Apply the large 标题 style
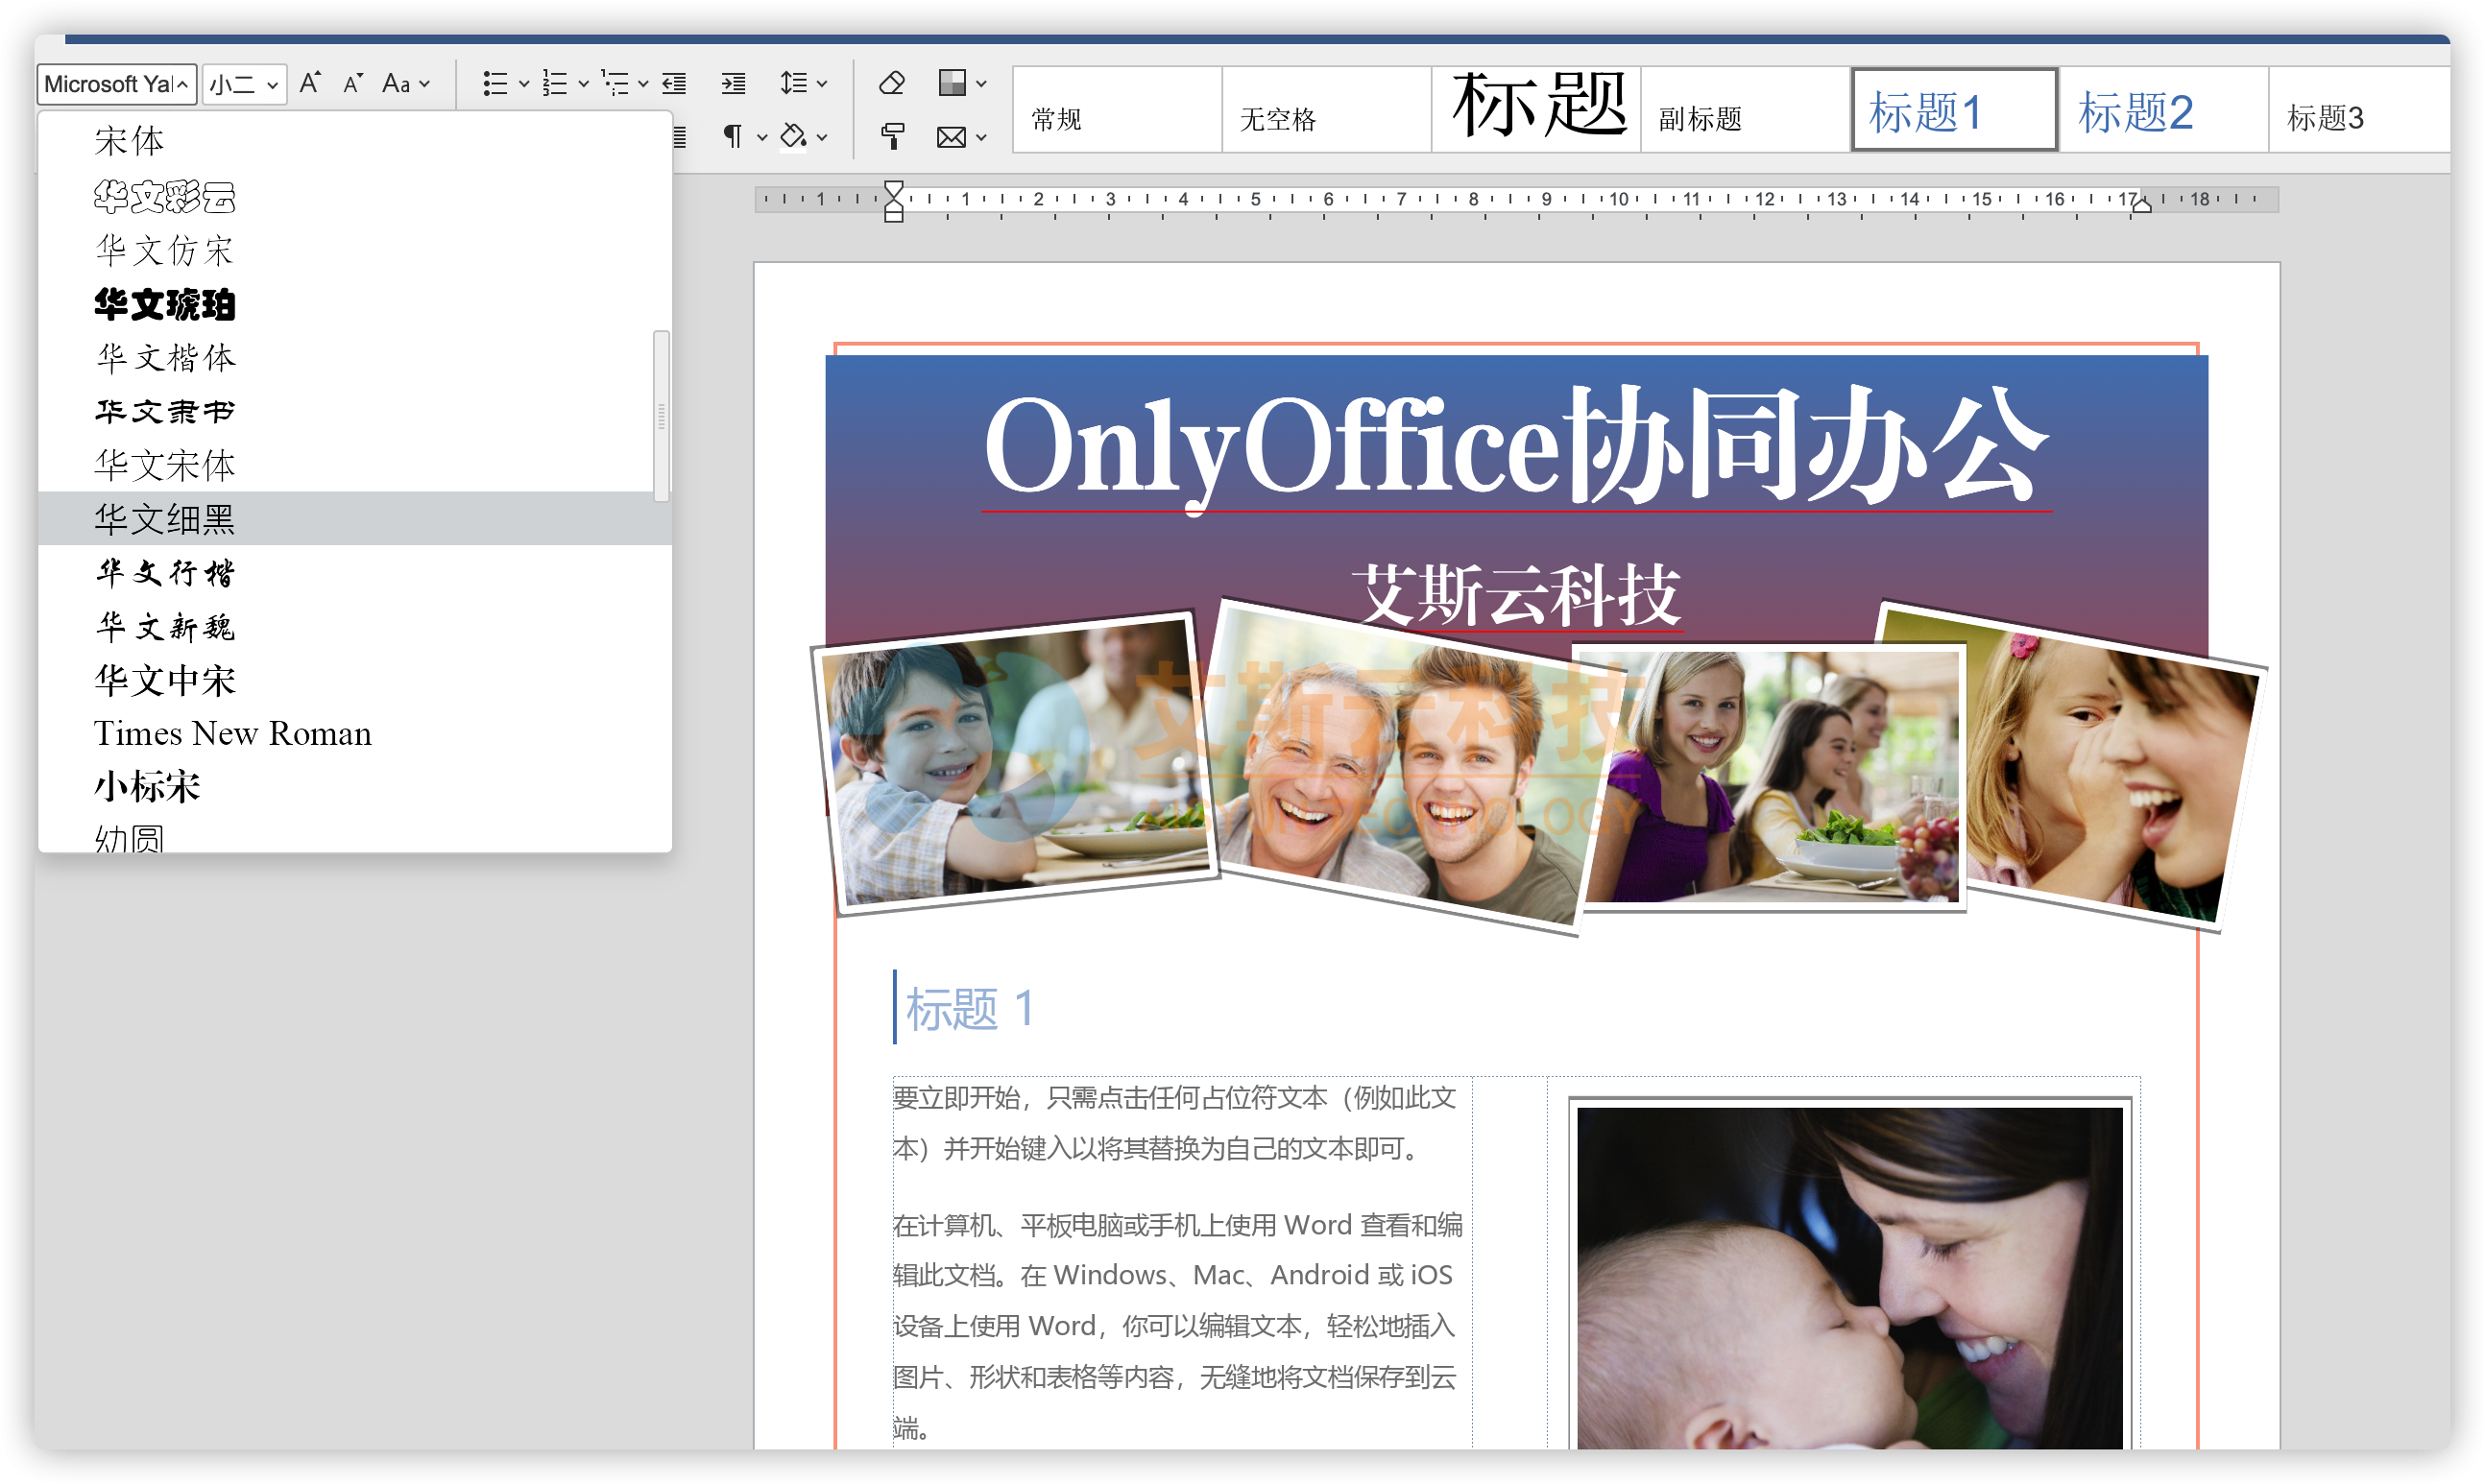 click(x=1536, y=110)
